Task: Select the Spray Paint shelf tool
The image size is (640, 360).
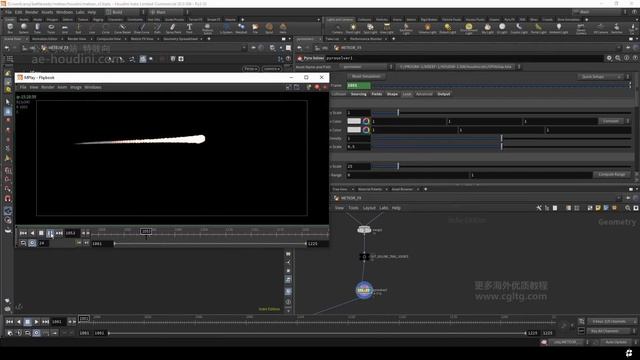Action: click(x=173, y=28)
